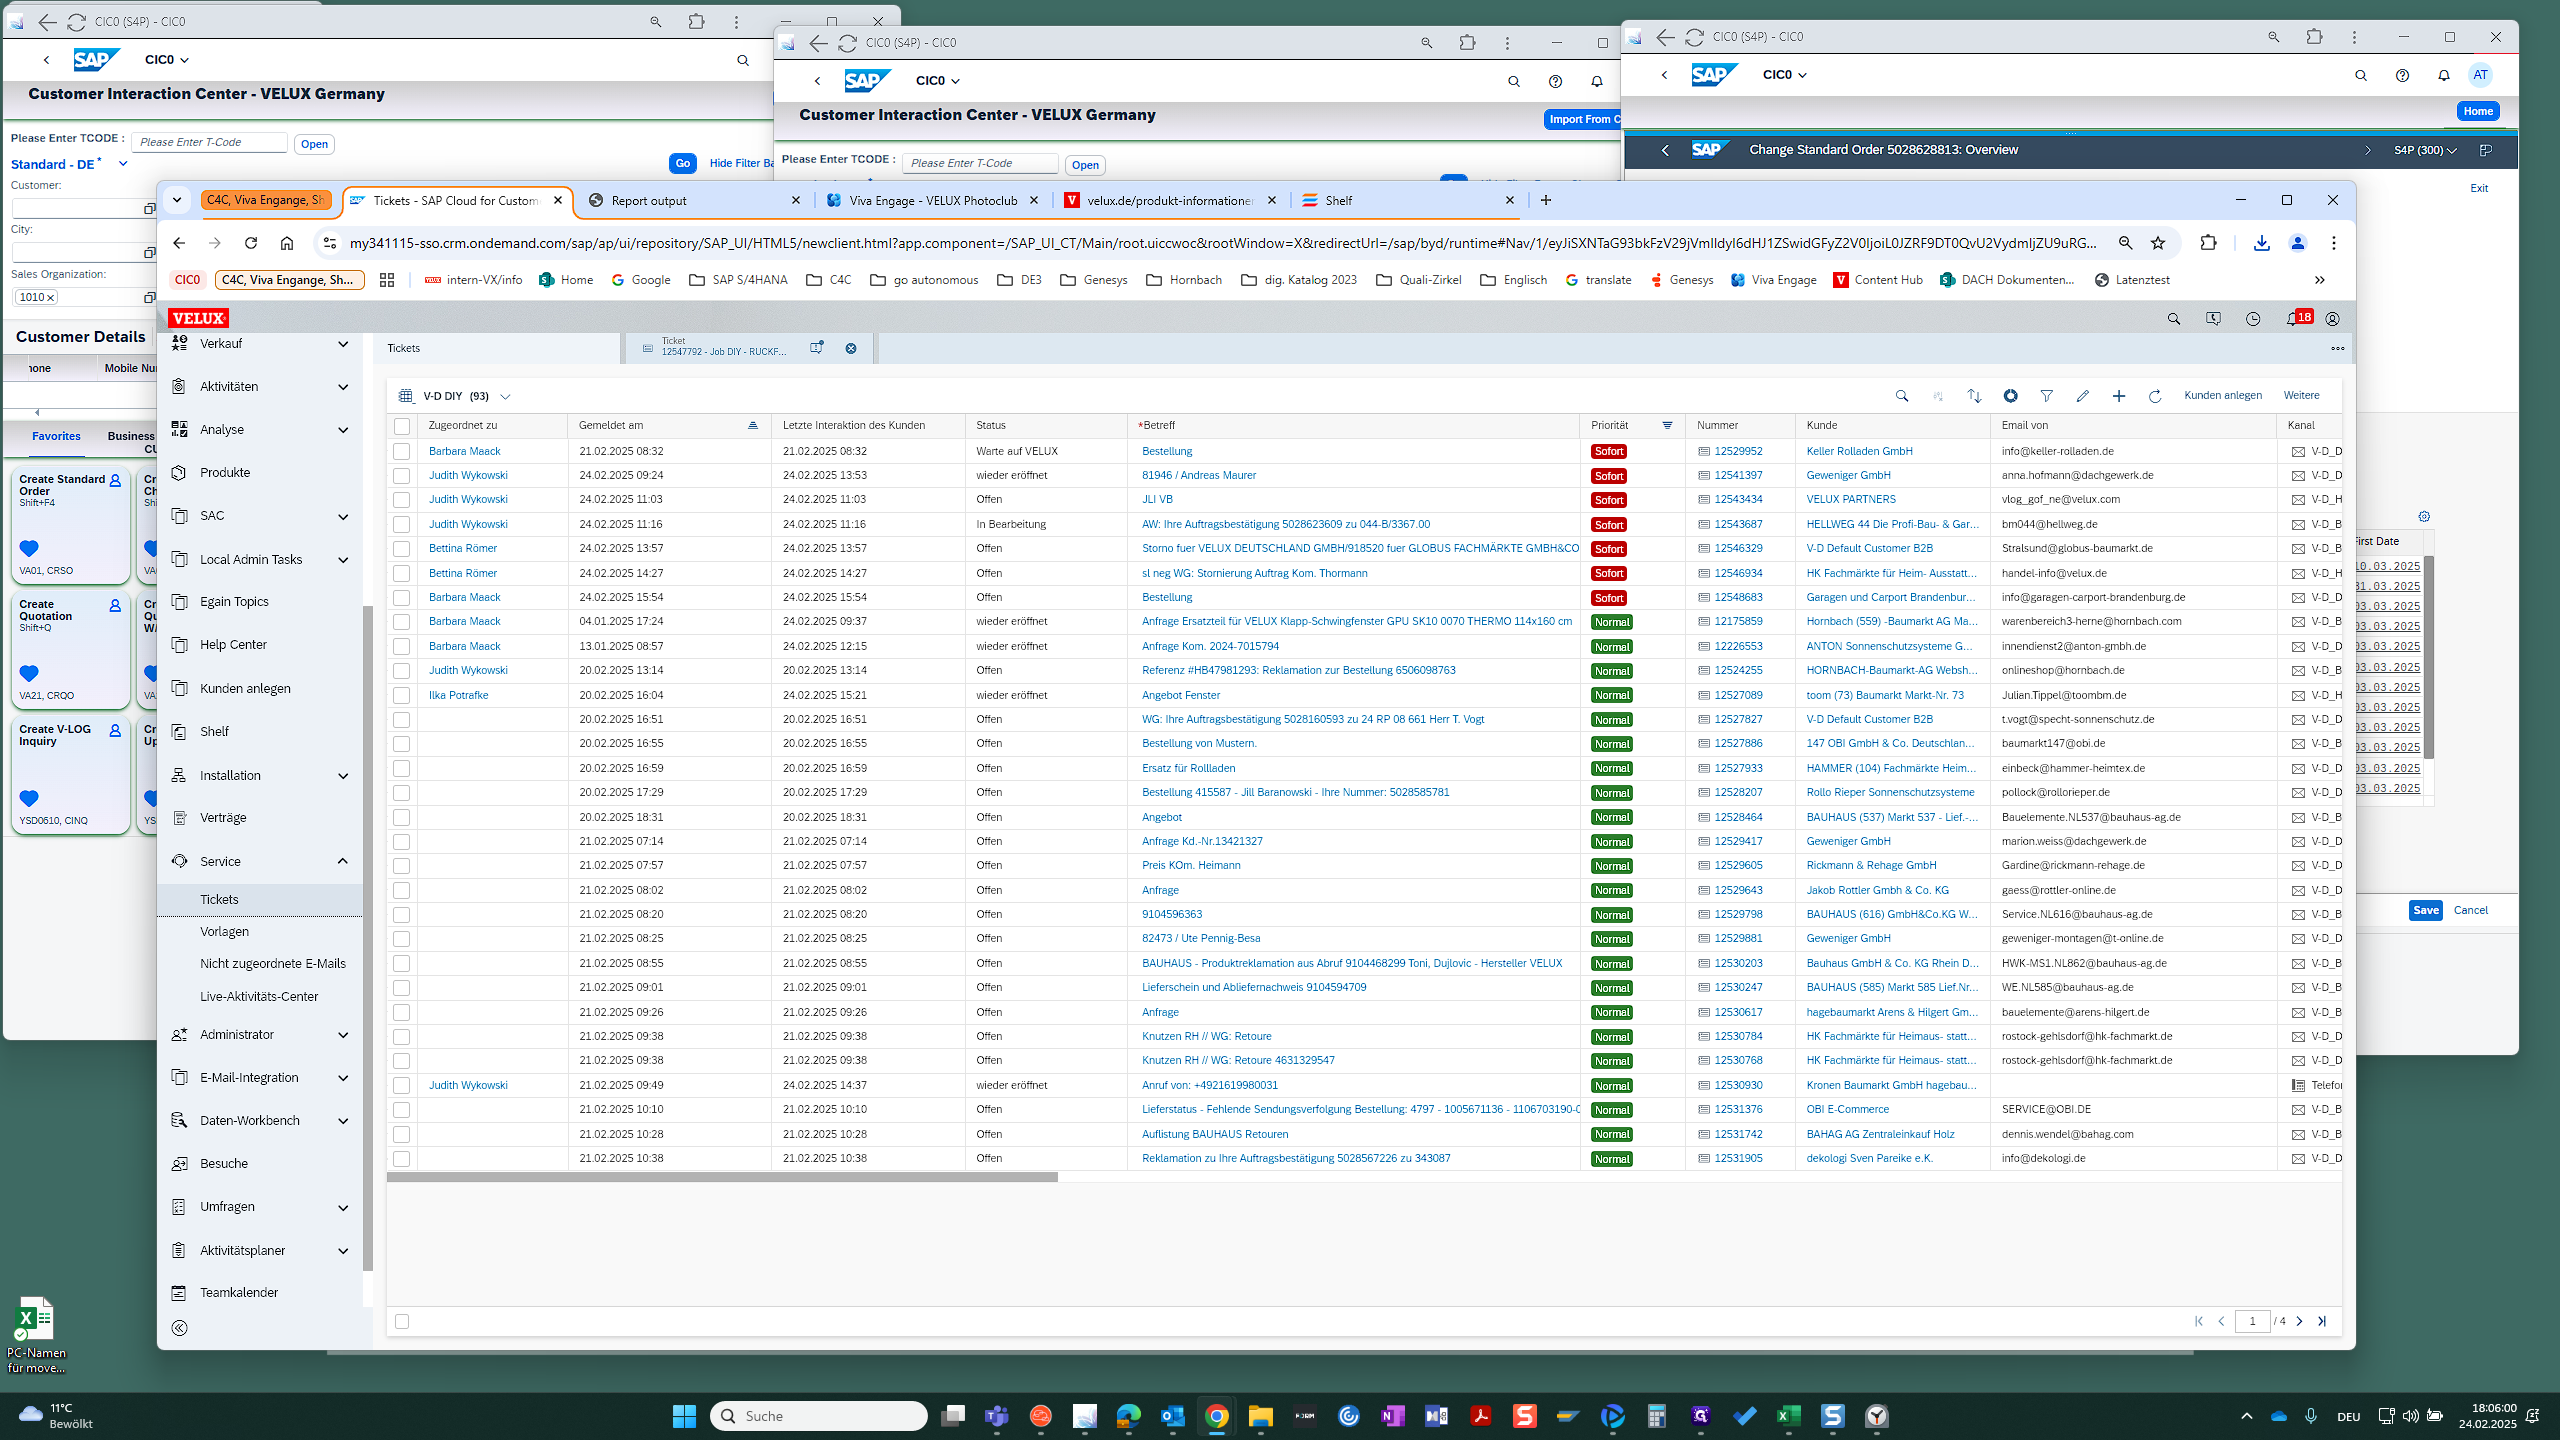
Task: Open Excel from the taskbar
Action: pyautogui.click(x=1788, y=1416)
